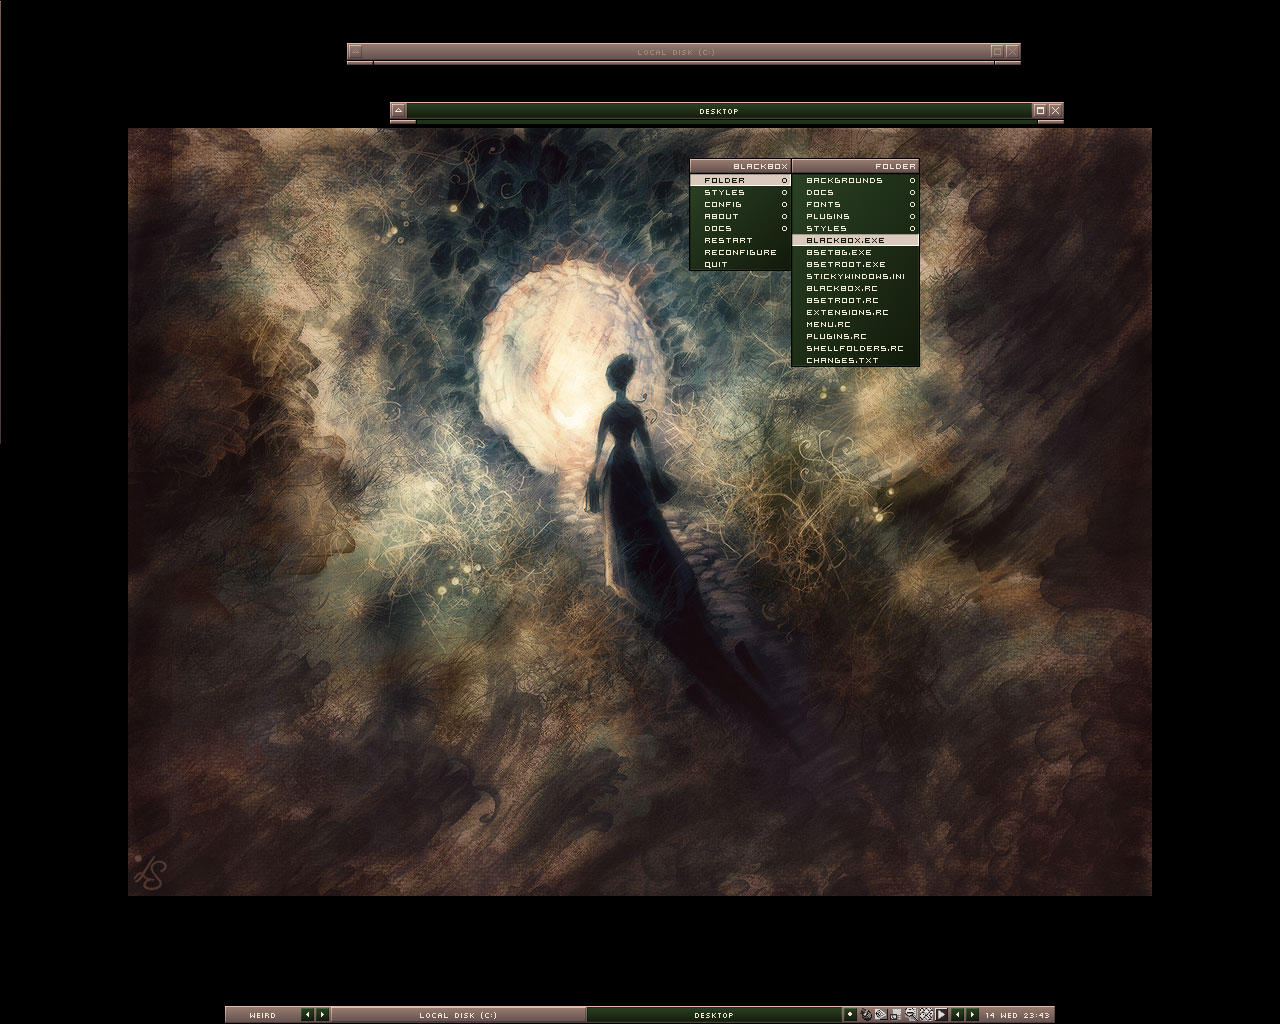Switch to Local Disk (C:) task in taskbar
The image size is (1280, 1024).
coord(458,1015)
